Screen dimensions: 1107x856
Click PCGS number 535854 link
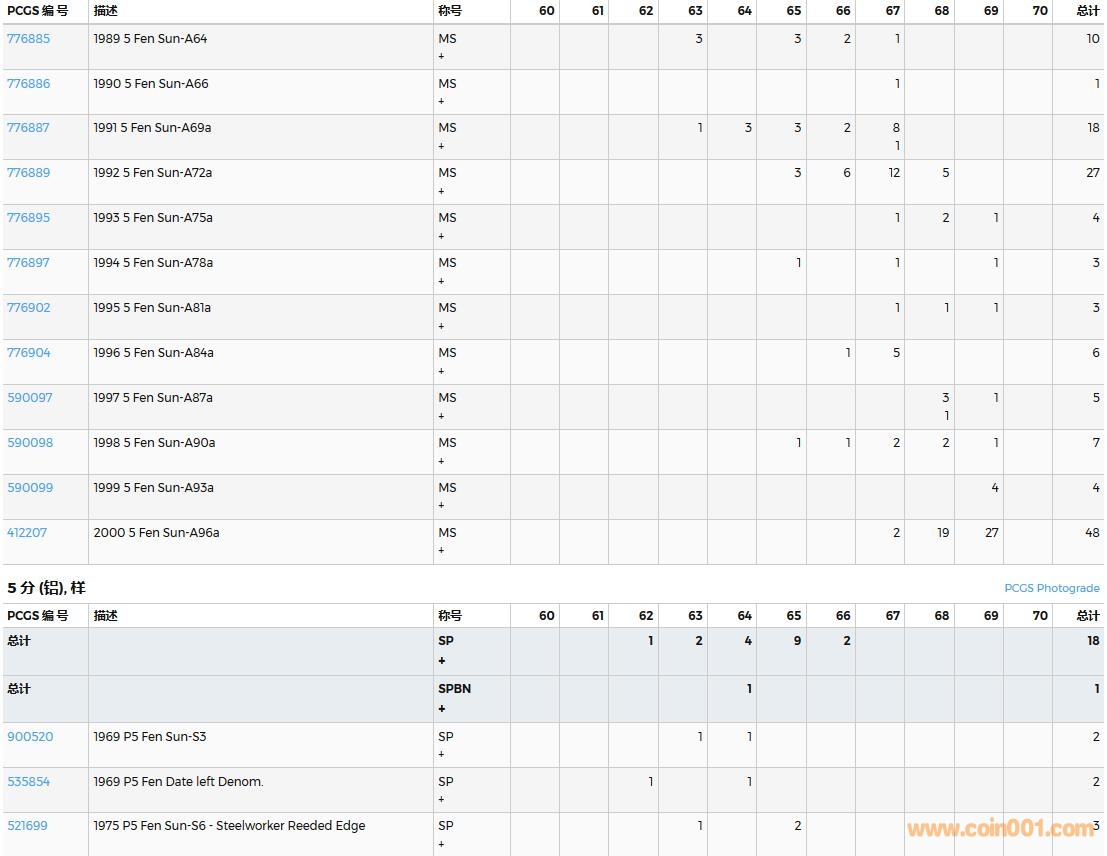[28, 782]
